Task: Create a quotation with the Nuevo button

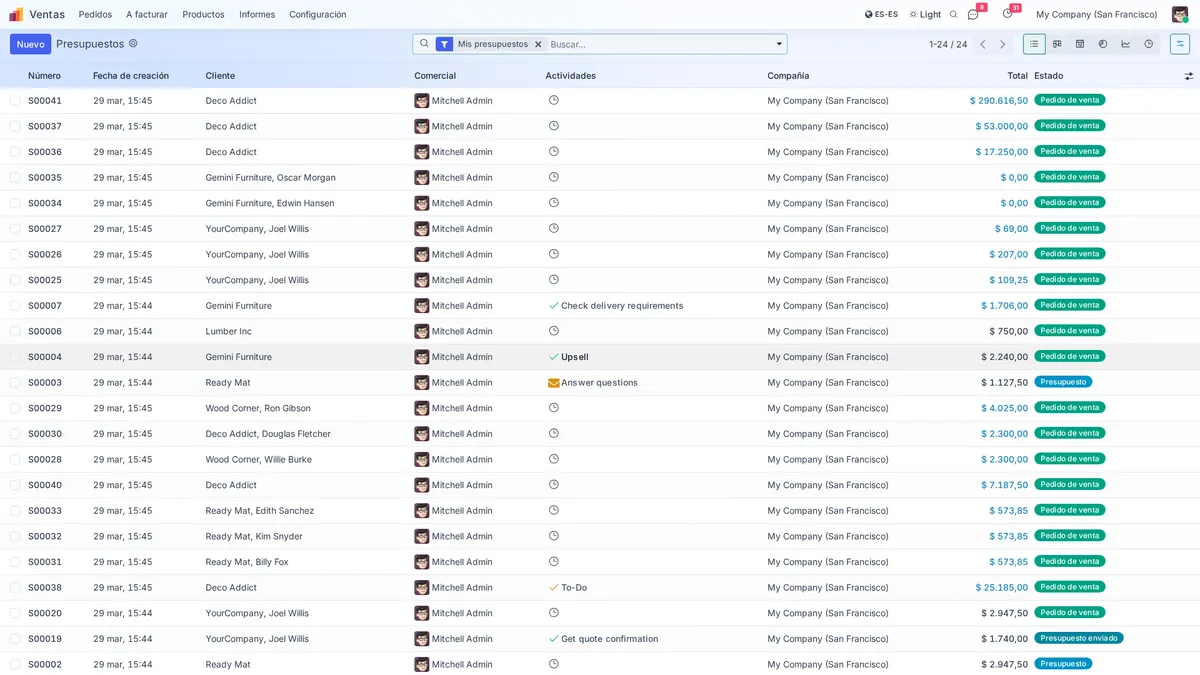Action: tap(30, 44)
